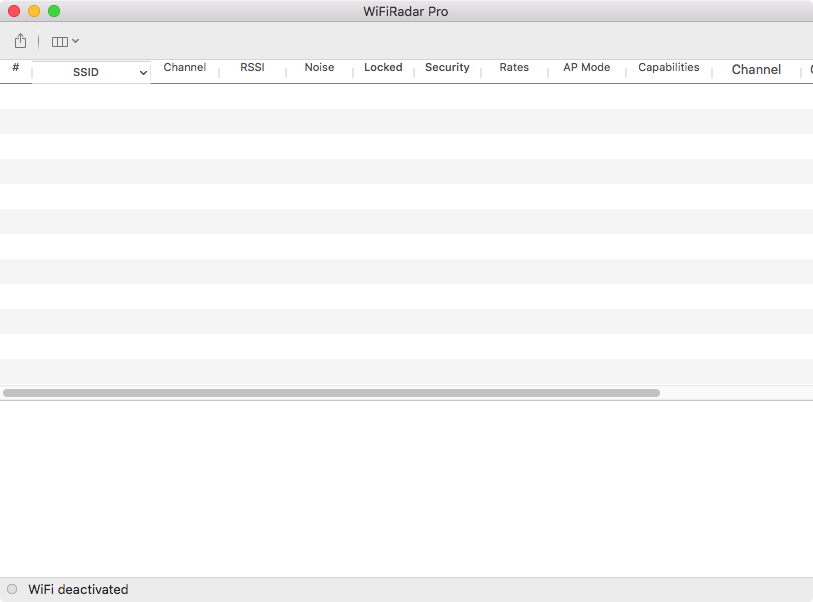813x602 pixels.
Task: Click the larger Channel header after Capabilities
Action: 756,69
